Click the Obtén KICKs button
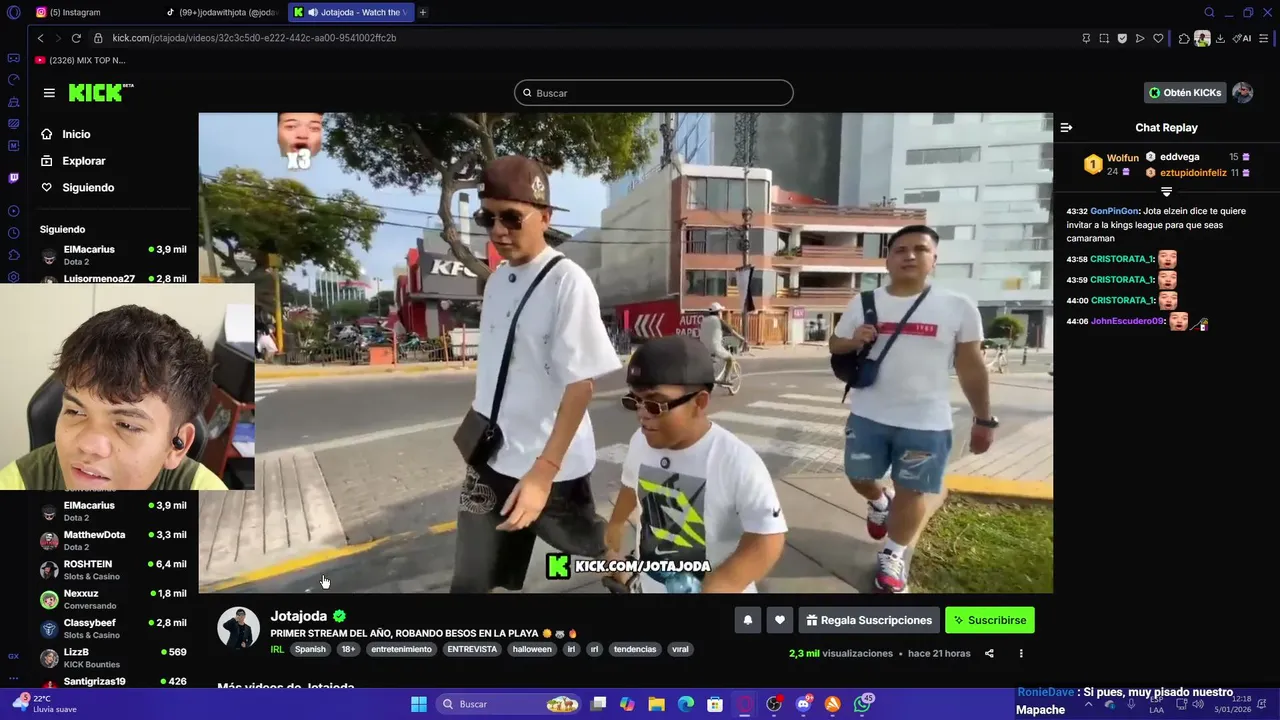Screen dimensions: 1280x720 tap(1185, 93)
